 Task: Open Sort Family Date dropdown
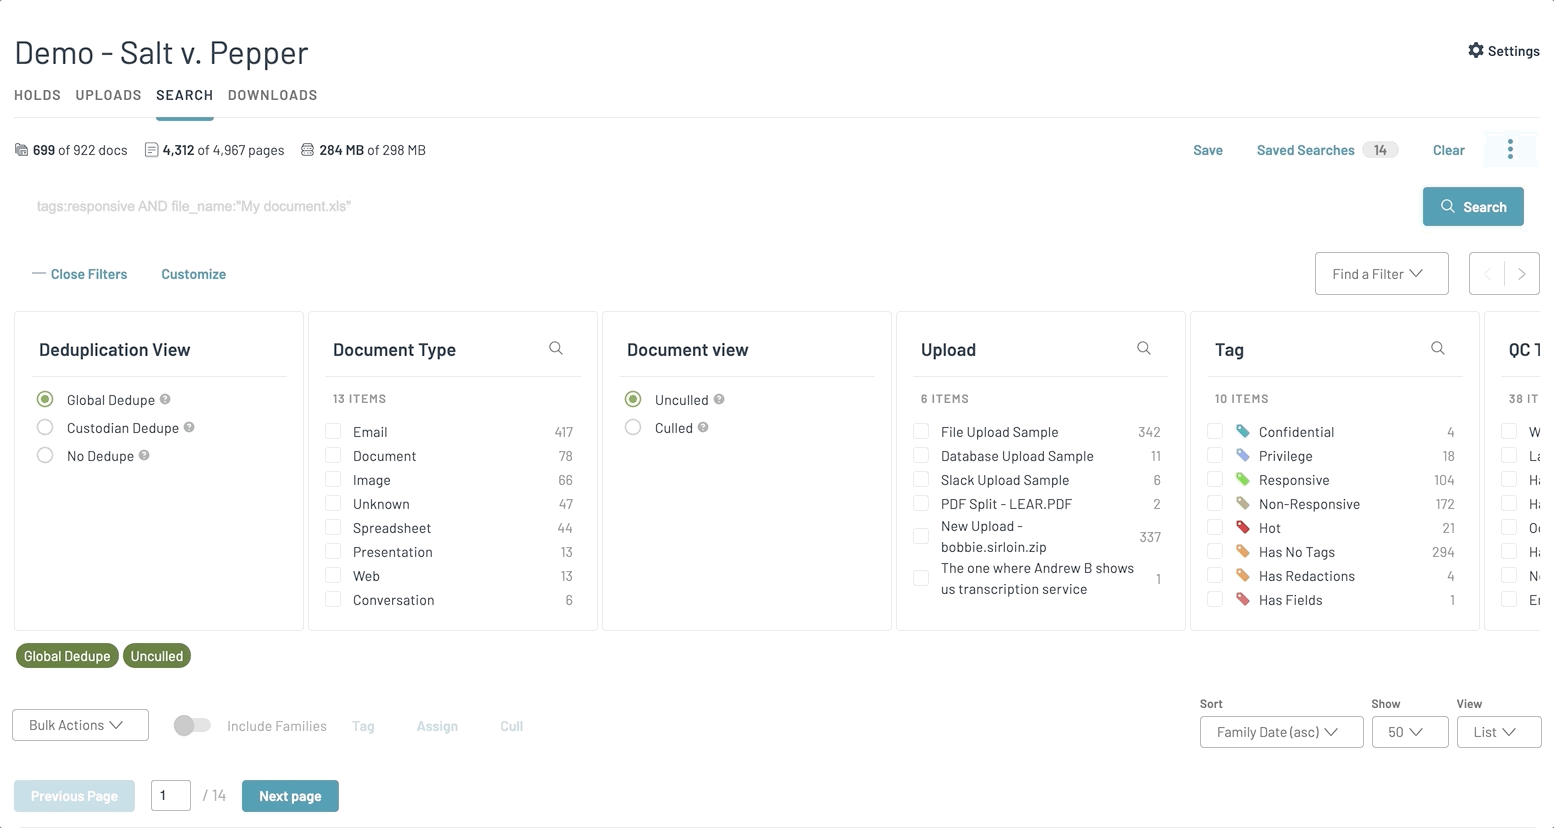[x=1281, y=732]
